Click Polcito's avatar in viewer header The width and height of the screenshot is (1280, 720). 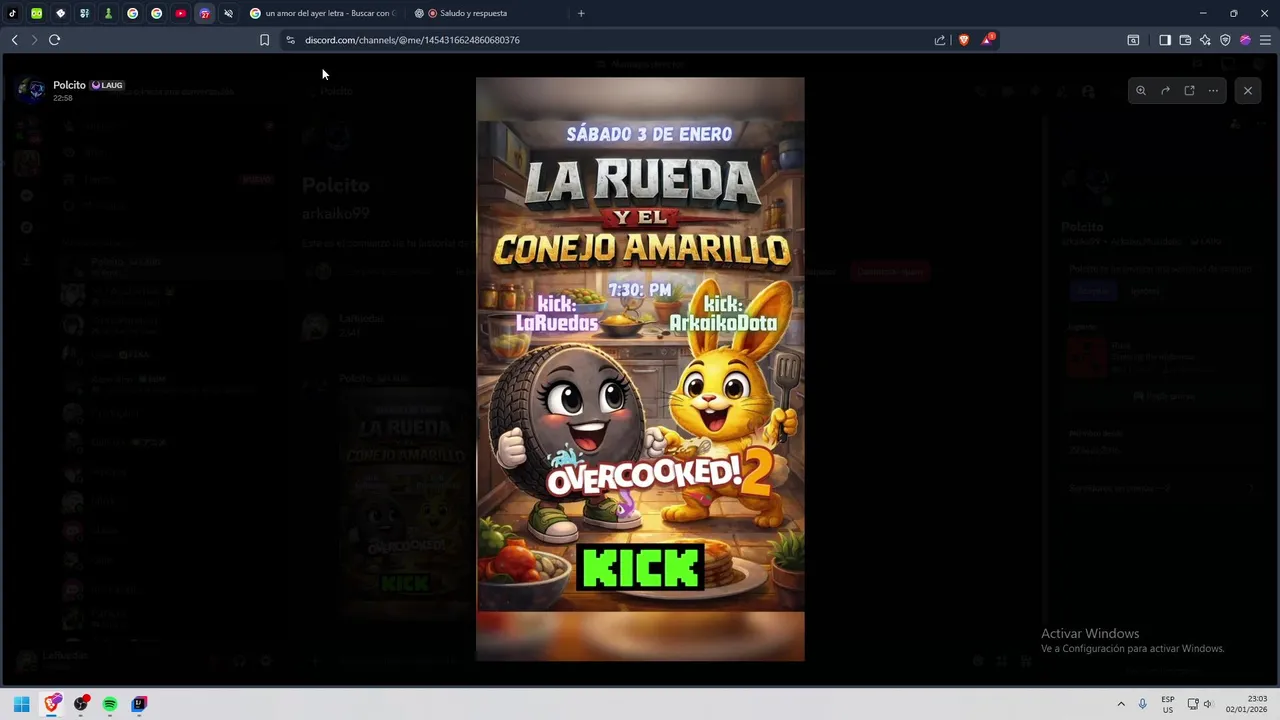tap(32, 90)
